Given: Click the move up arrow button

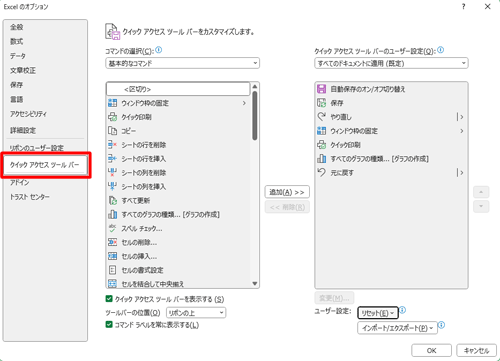Looking at the screenshot, I should point(481,192).
